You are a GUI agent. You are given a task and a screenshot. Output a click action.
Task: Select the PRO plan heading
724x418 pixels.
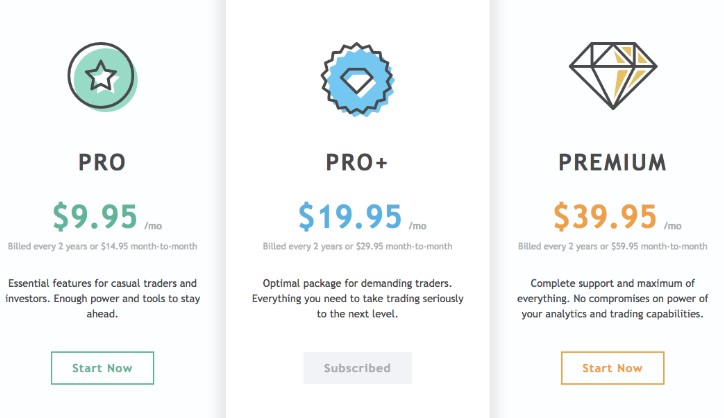[102, 163]
